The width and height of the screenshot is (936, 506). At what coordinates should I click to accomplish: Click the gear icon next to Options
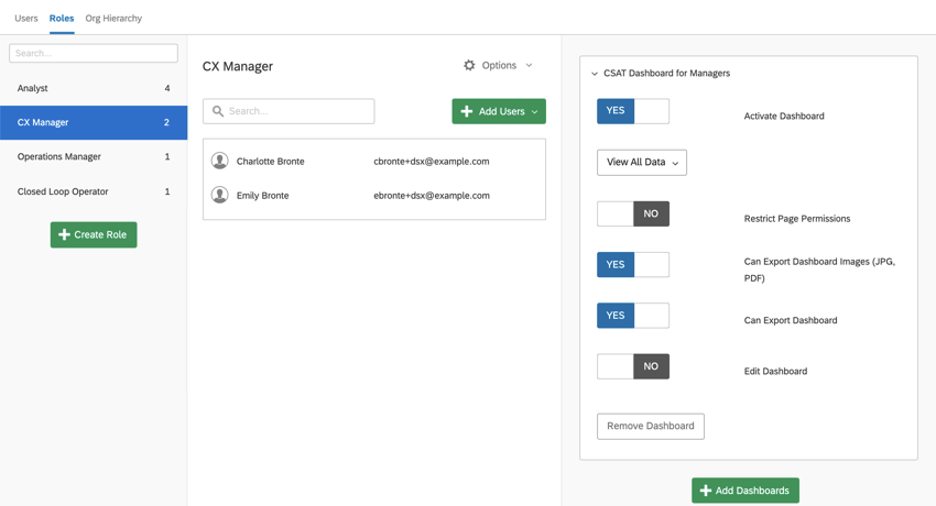point(469,65)
